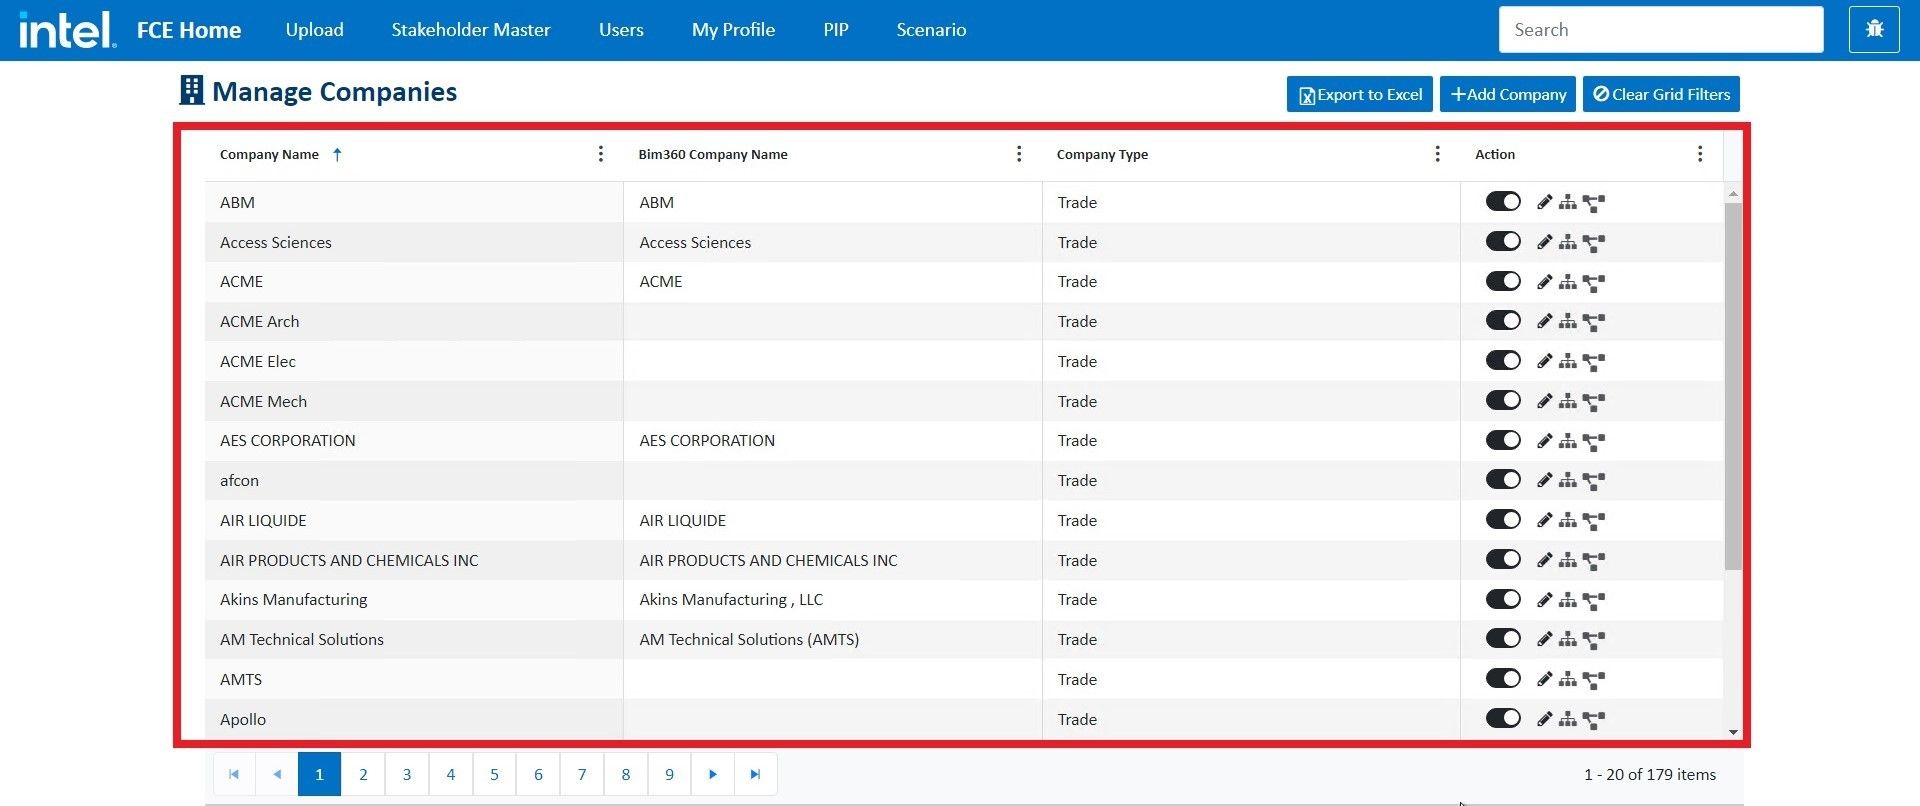Go to next page using arrow
The width and height of the screenshot is (1920, 806).
713,774
